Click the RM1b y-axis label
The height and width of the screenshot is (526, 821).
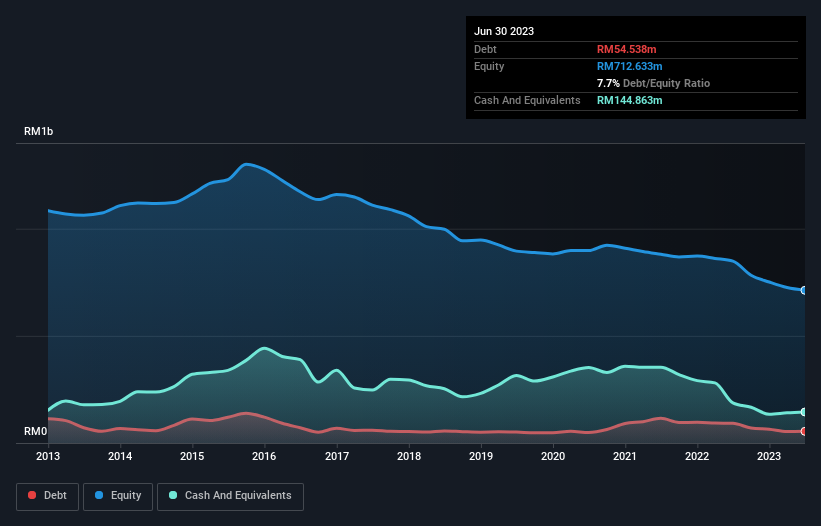(39, 132)
